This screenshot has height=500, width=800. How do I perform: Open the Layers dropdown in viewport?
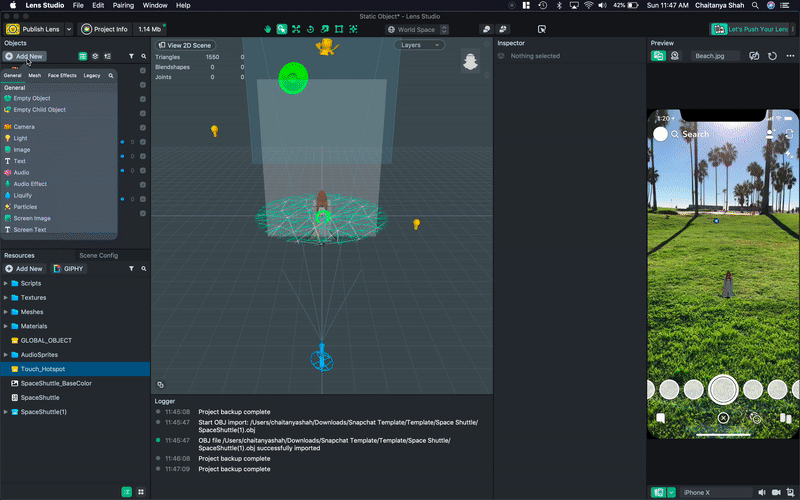[421, 45]
